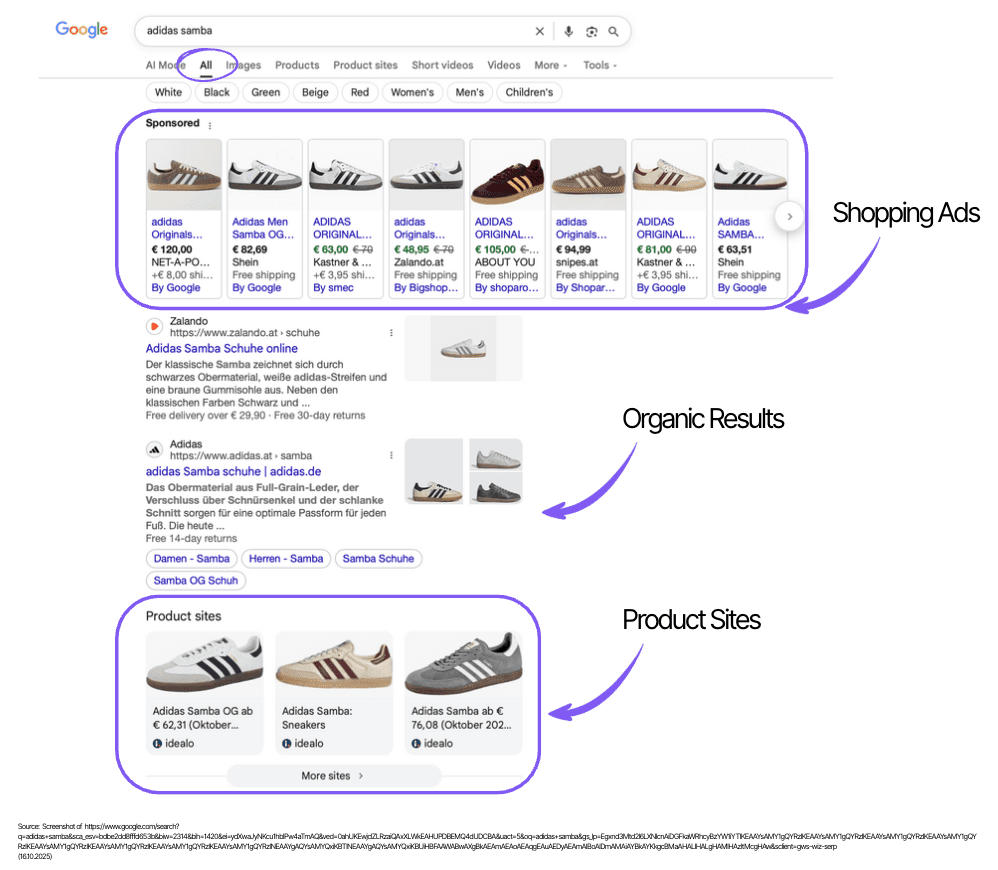This screenshot has height=870, width=998.
Task: Open ABOUT YOU €105,00 shoe image
Action: tap(507, 175)
